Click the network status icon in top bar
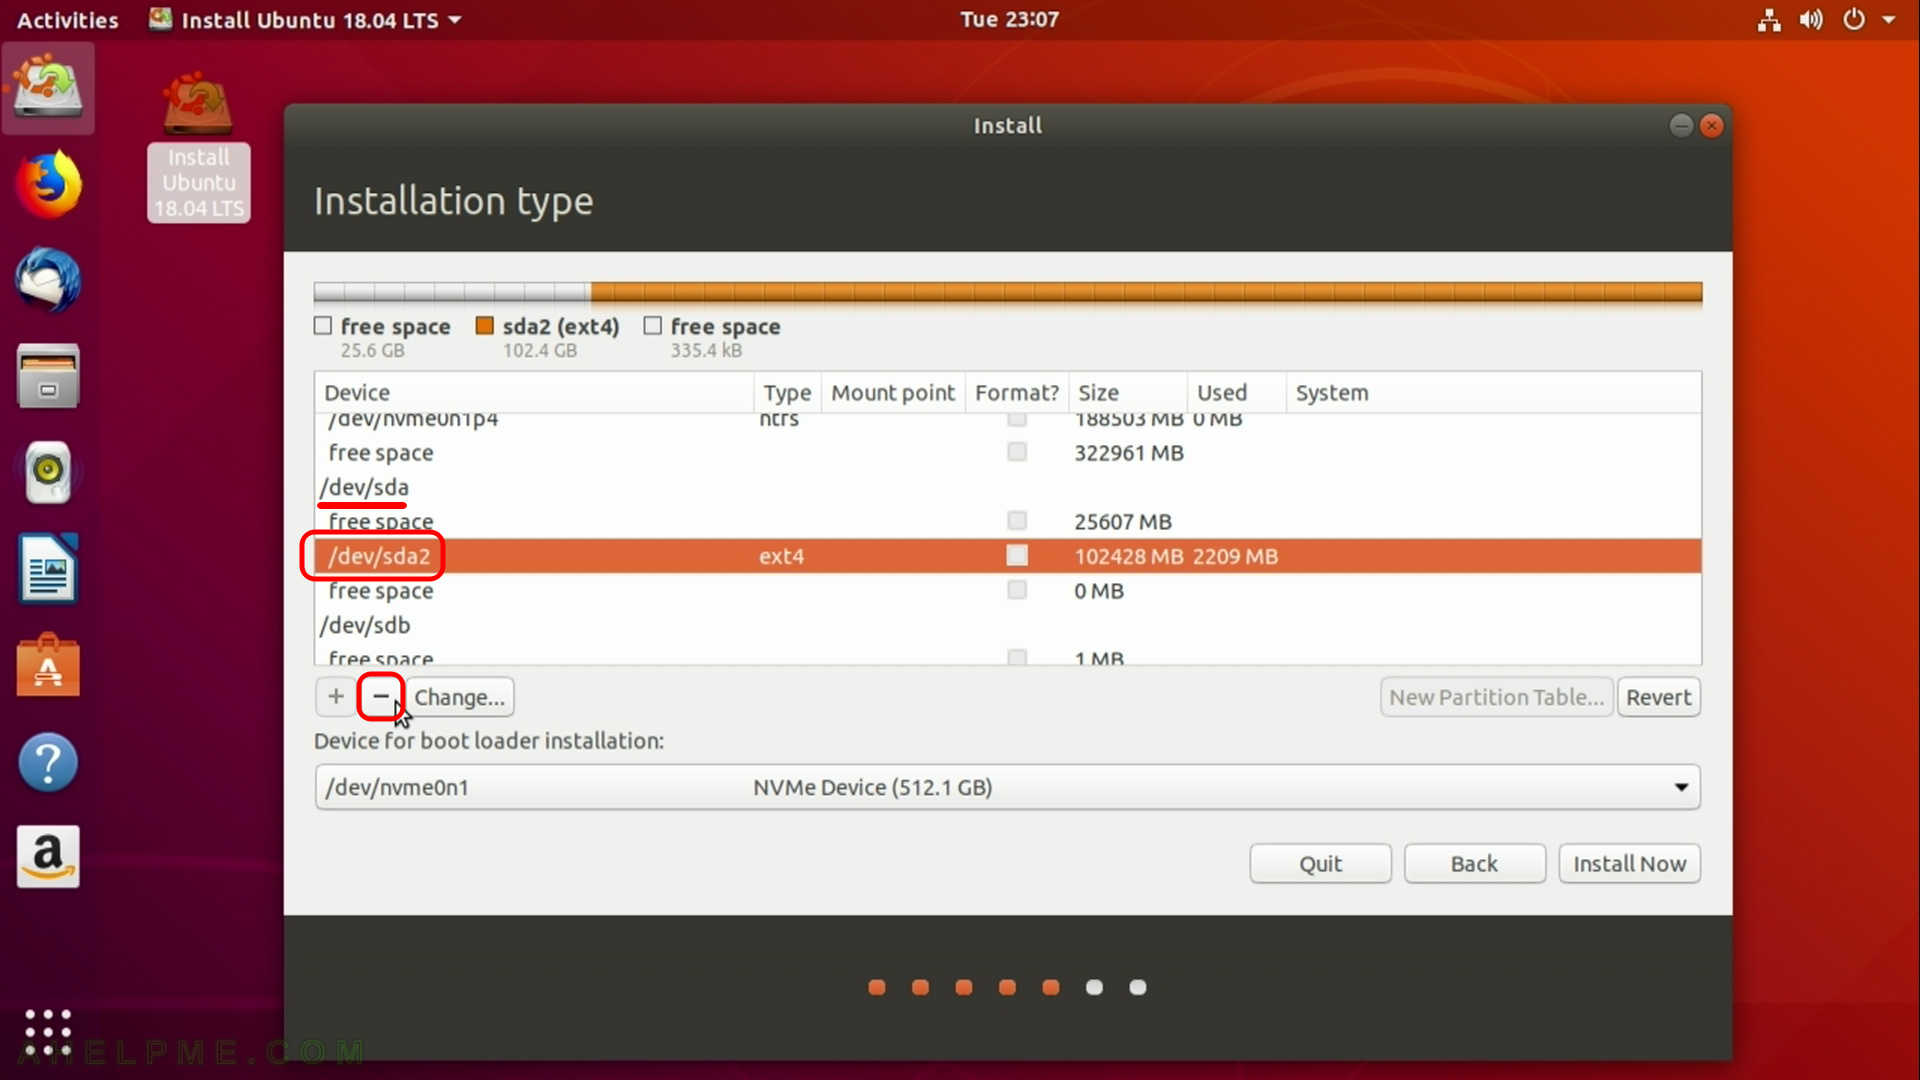 click(1768, 20)
